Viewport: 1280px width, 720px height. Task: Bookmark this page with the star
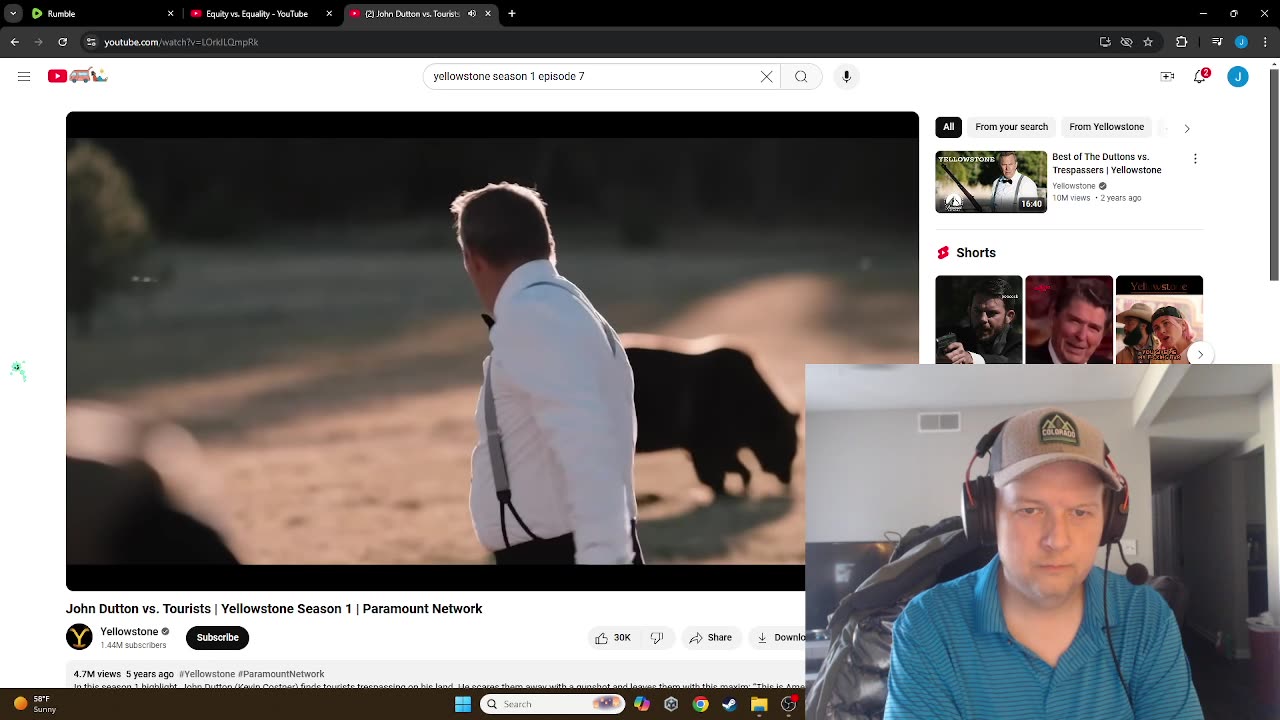tap(1148, 42)
